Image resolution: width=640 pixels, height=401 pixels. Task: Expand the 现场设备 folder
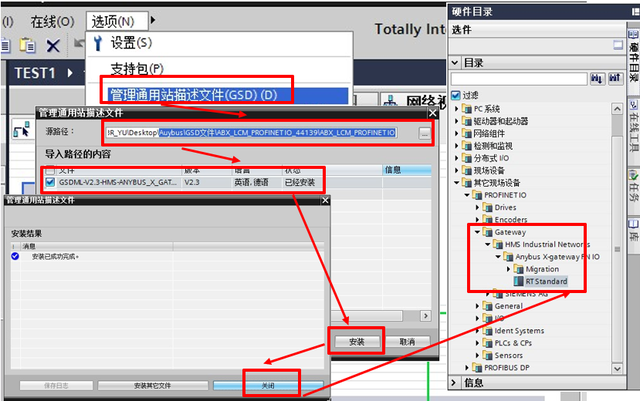coord(457,170)
